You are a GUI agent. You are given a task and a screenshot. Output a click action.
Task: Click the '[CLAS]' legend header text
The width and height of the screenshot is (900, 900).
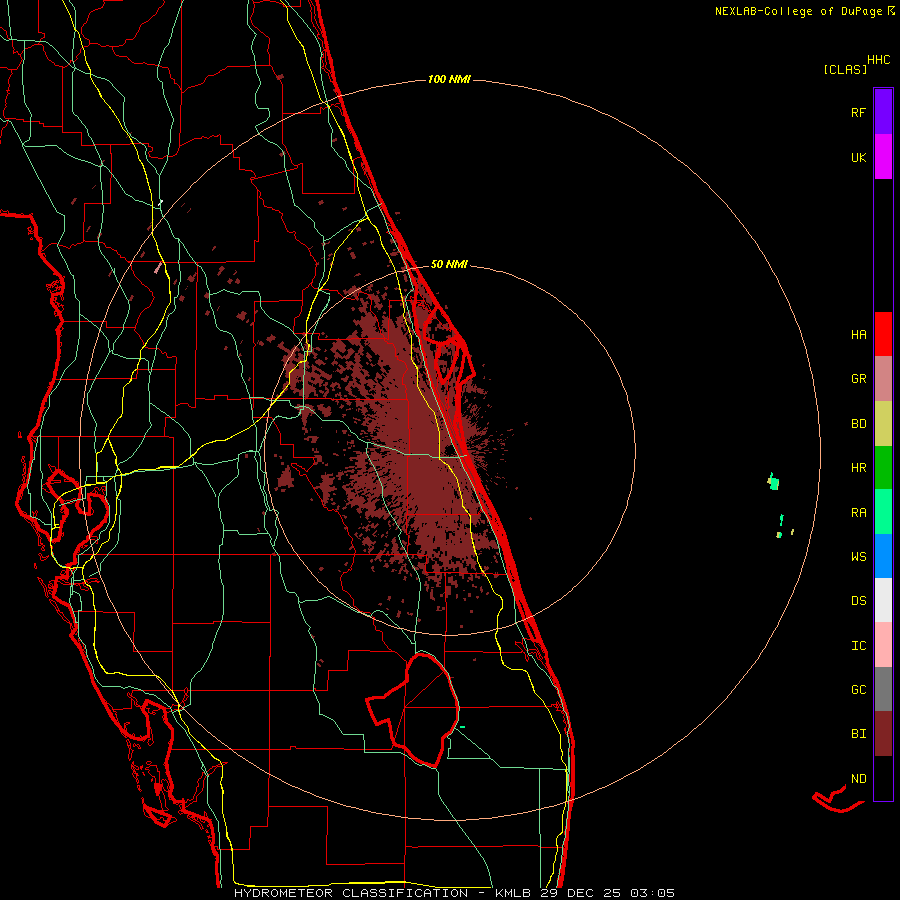pos(845,69)
